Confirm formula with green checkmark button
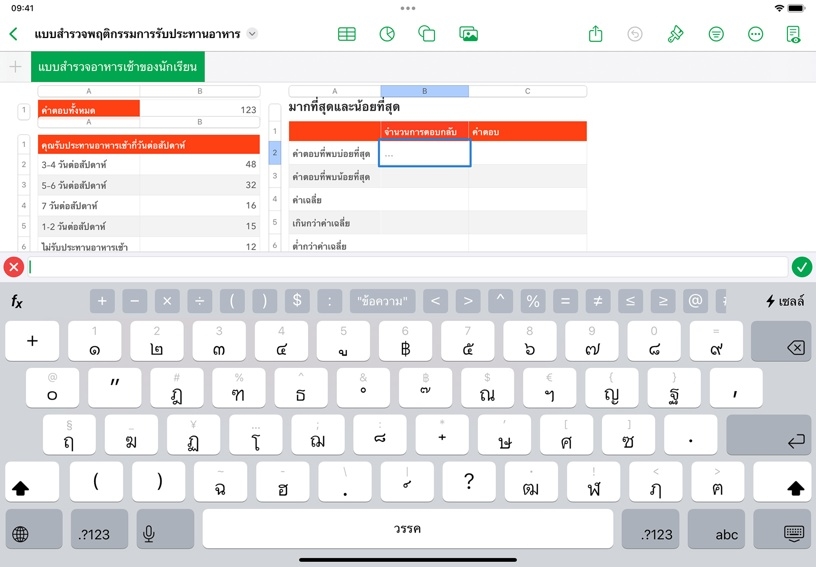Screen dimensions: 816x567 tap(801, 267)
